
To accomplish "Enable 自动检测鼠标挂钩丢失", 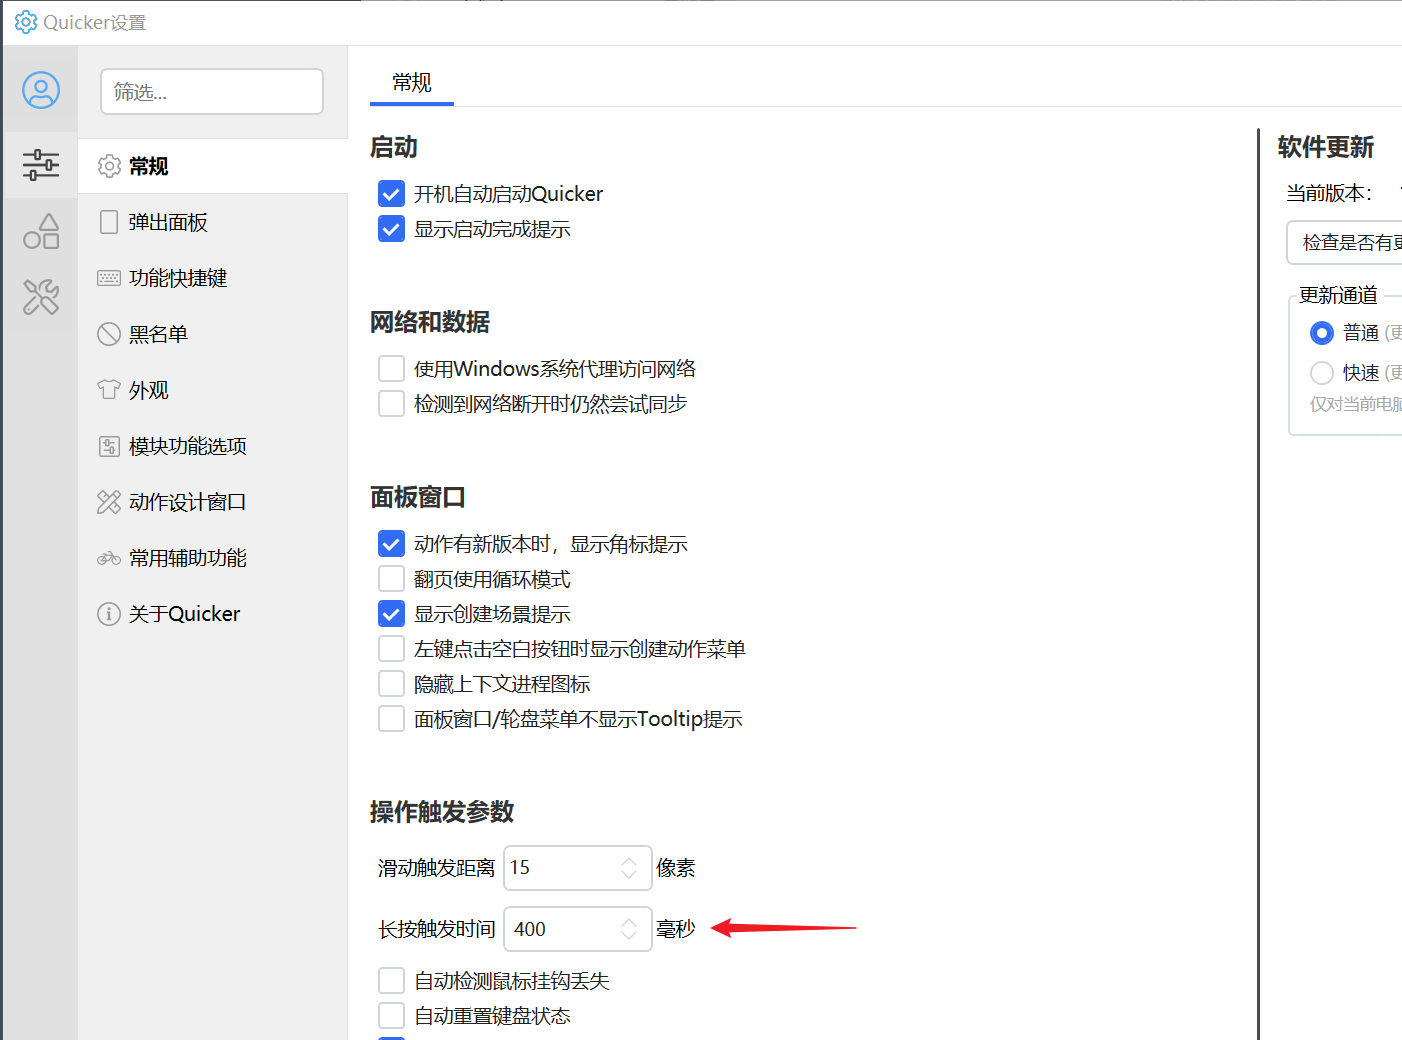I will click(392, 981).
